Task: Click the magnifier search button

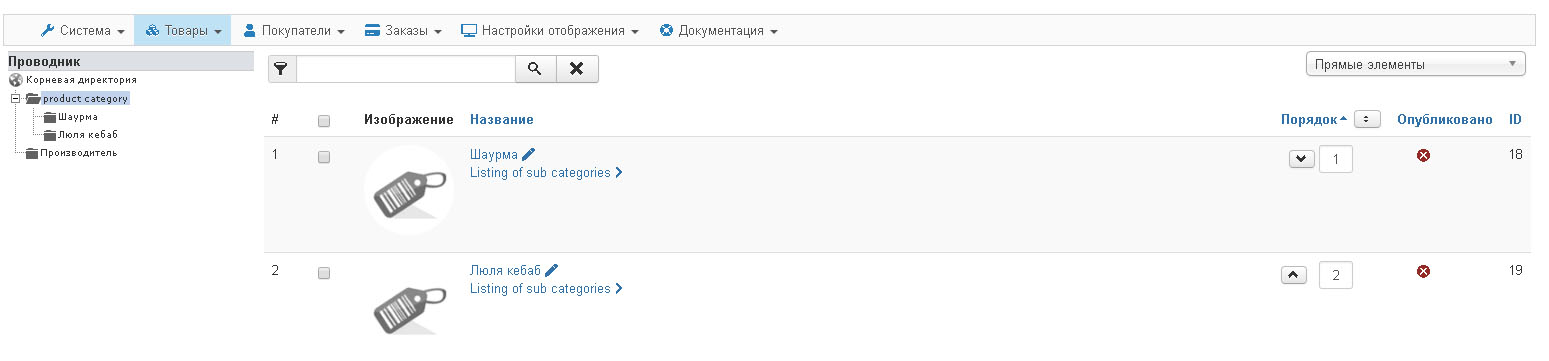Action: click(535, 69)
